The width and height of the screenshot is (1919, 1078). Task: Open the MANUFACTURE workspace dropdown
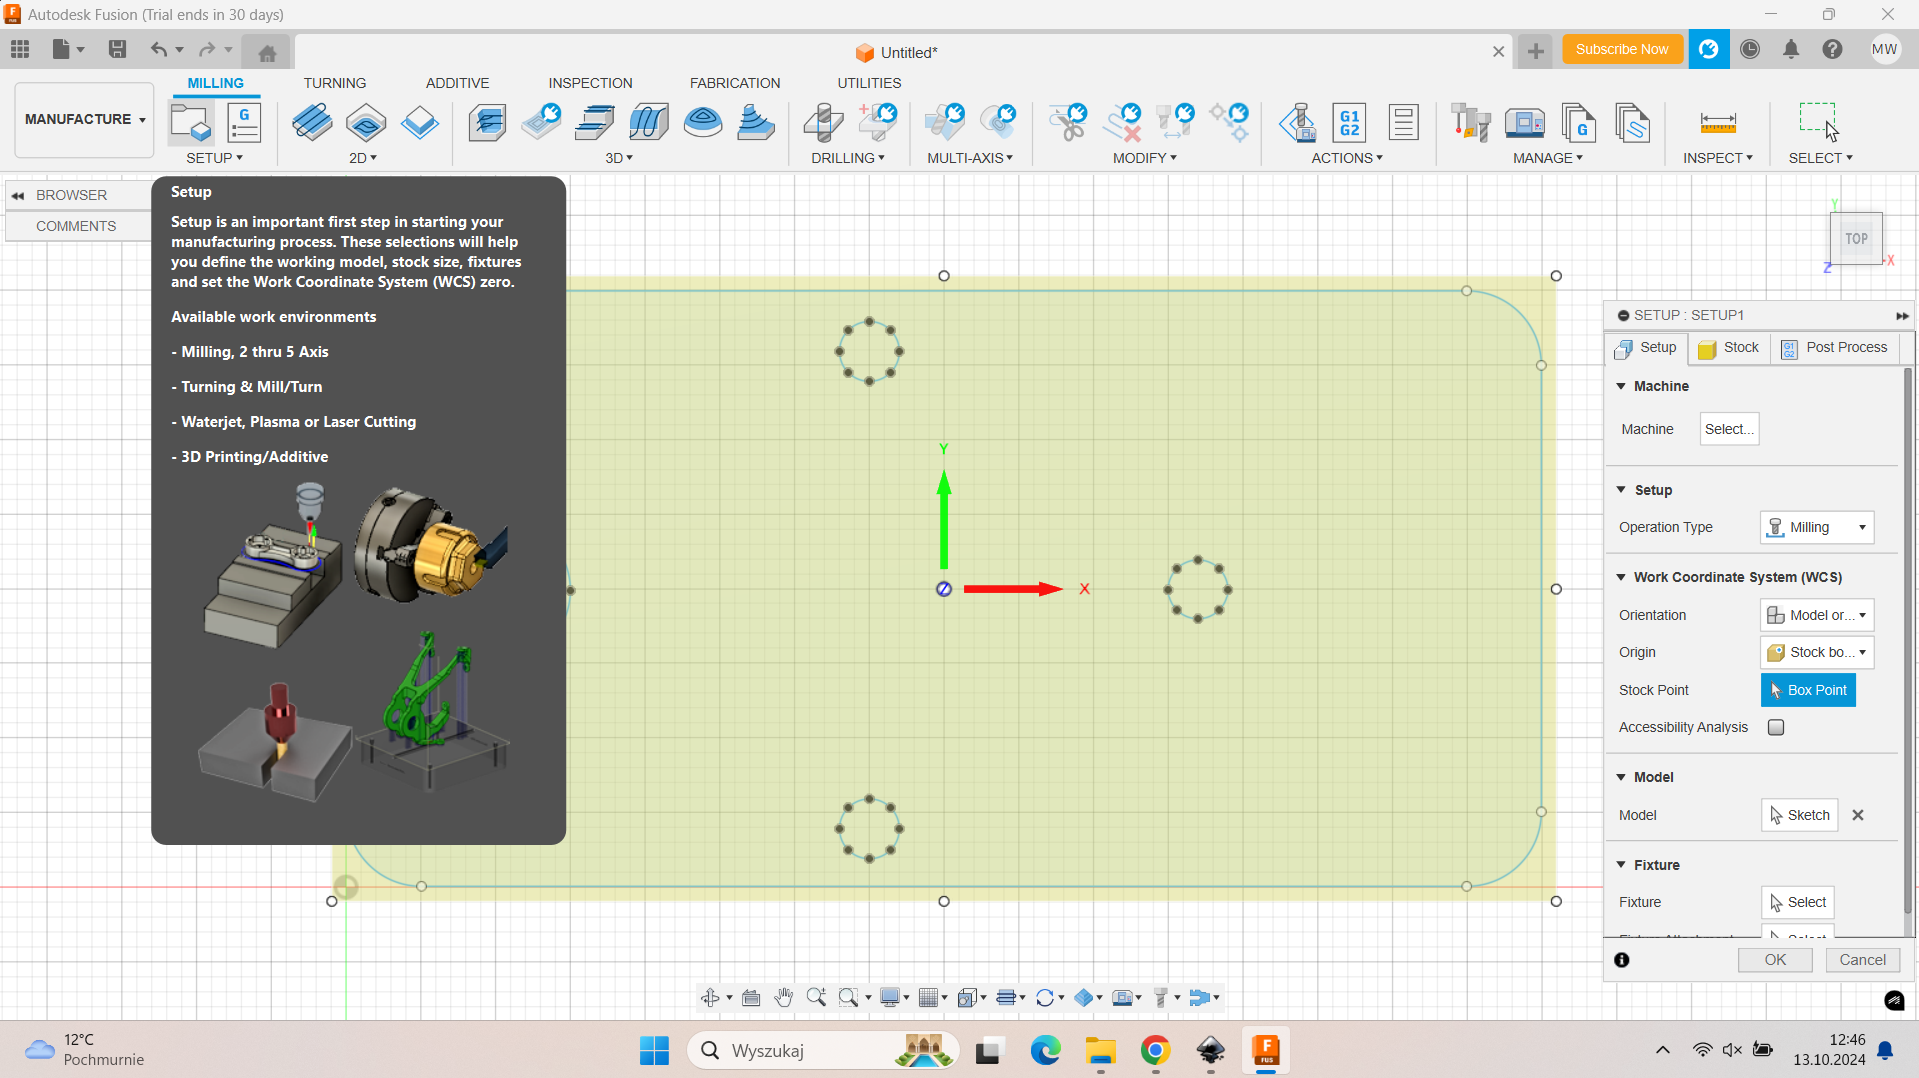pyautogui.click(x=85, y=119)
